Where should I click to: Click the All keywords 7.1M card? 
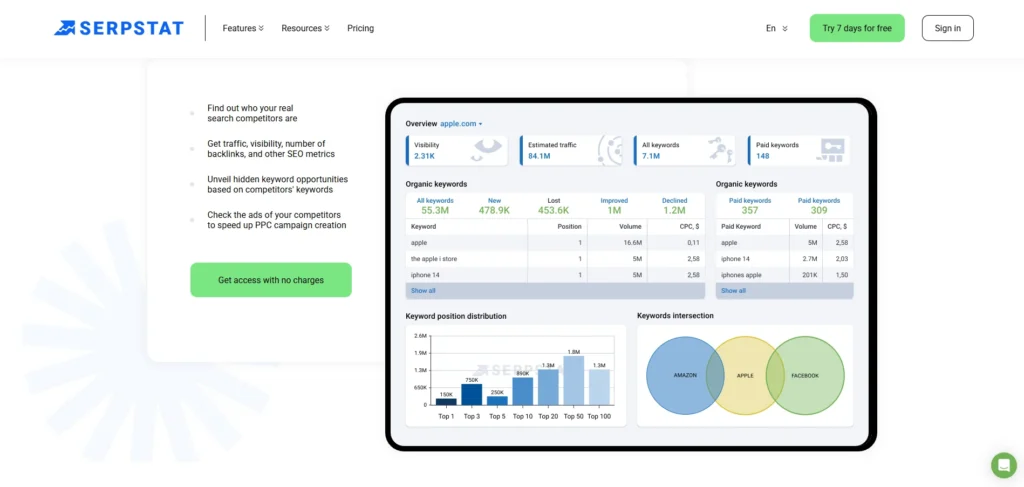tap(684, 150)
